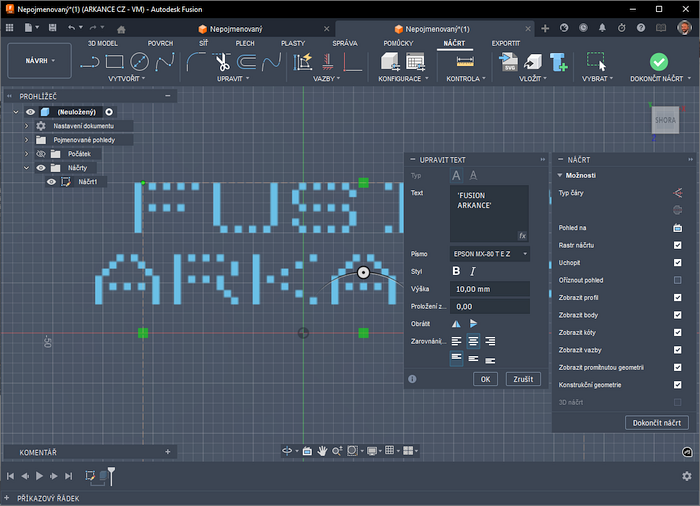Viewport: 700px width, 506px height.
Task: Open the POMŮCKY ribbon tab
Action: coord(397,44)
